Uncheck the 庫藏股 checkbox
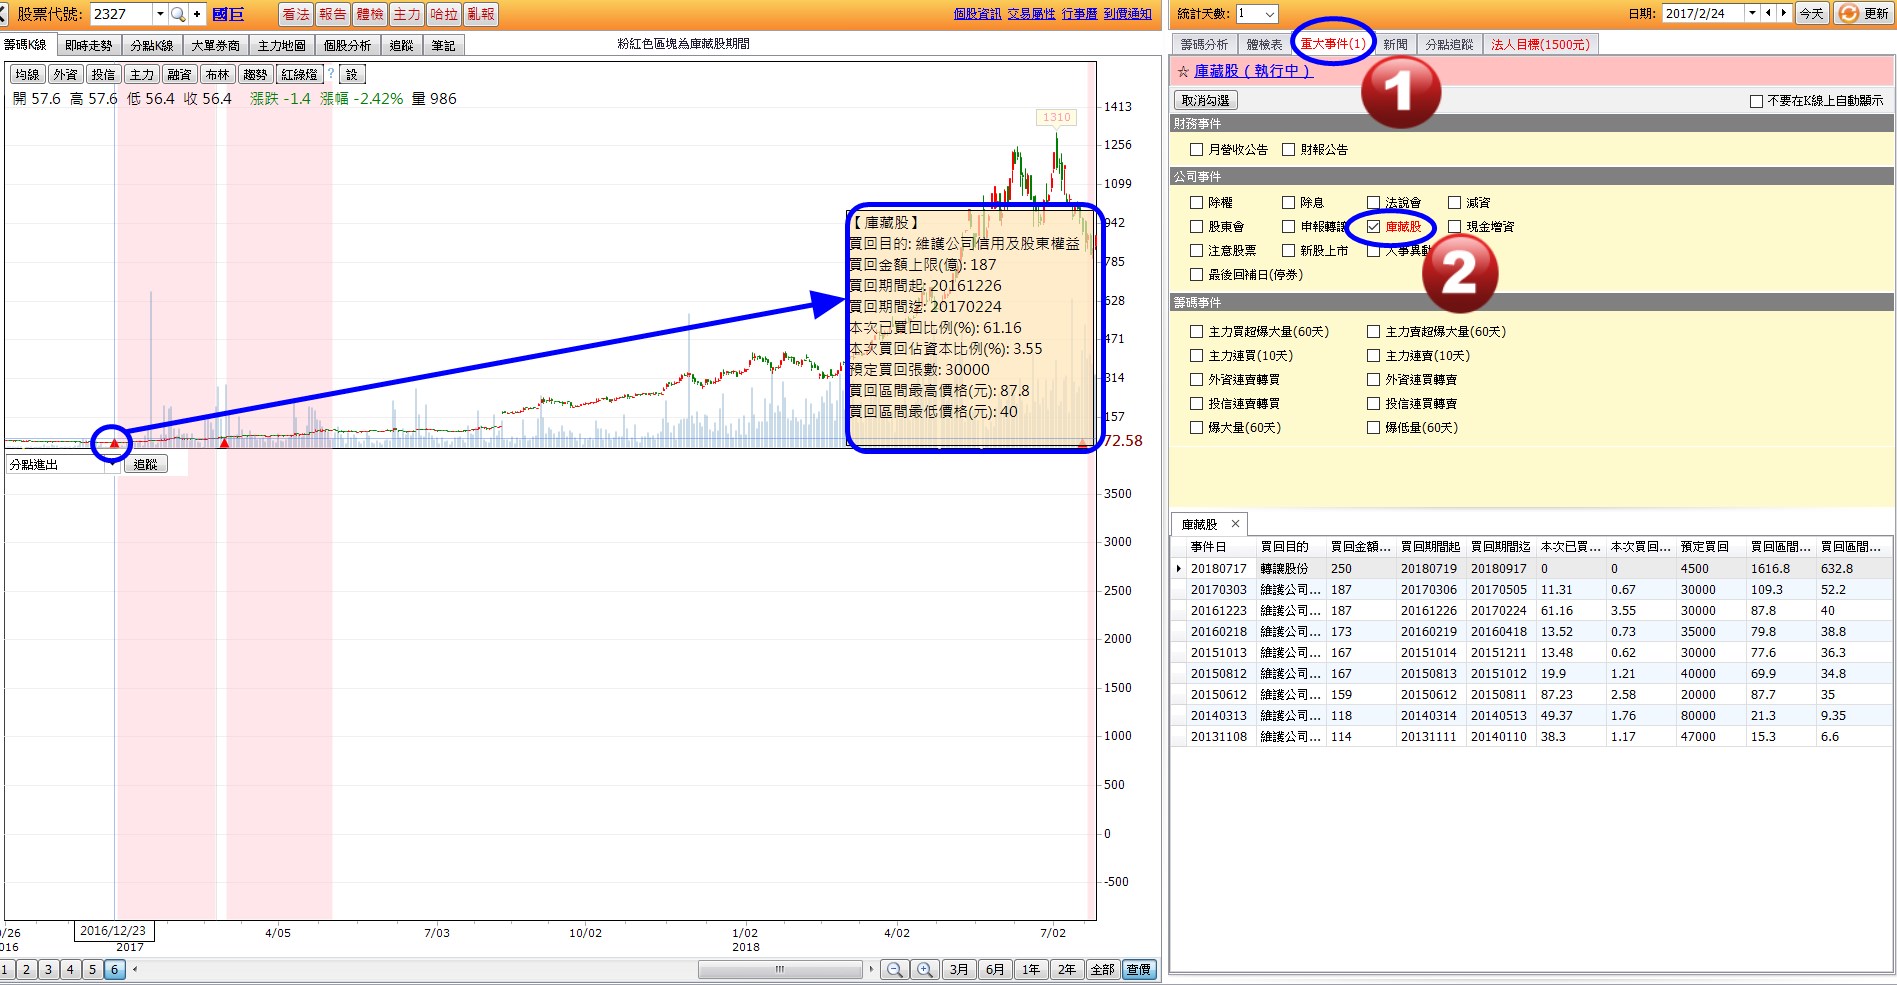 pos(1374,227)
